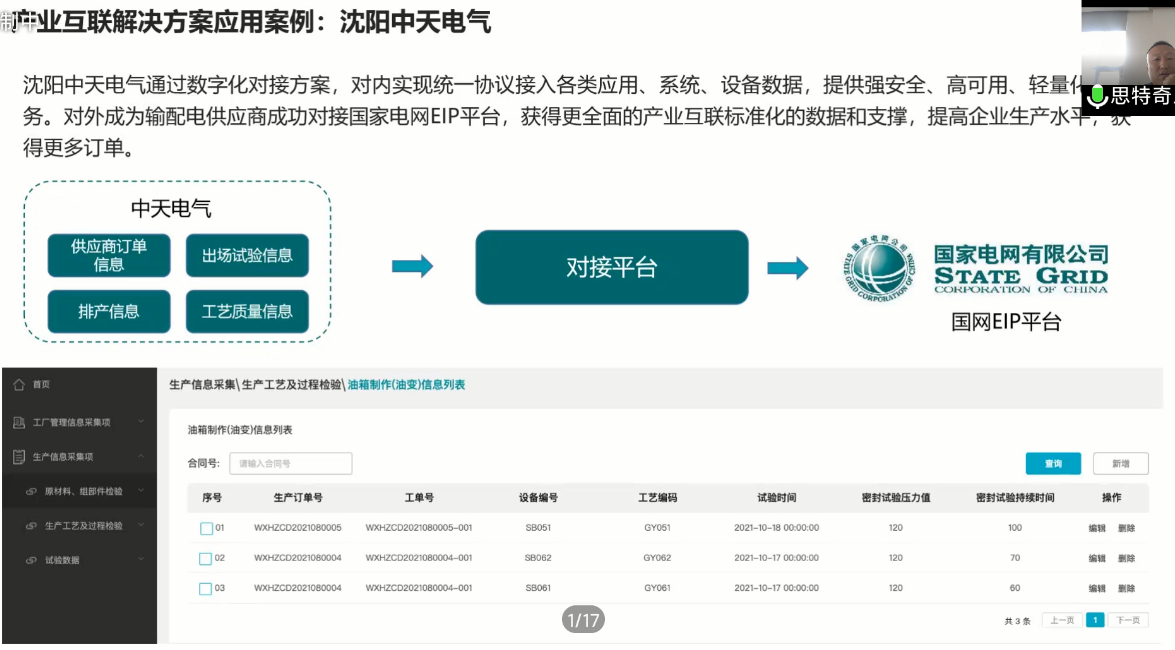Expand the 试验数据 submenu chevron
The image size is (1175, 650).
point(141,559)
